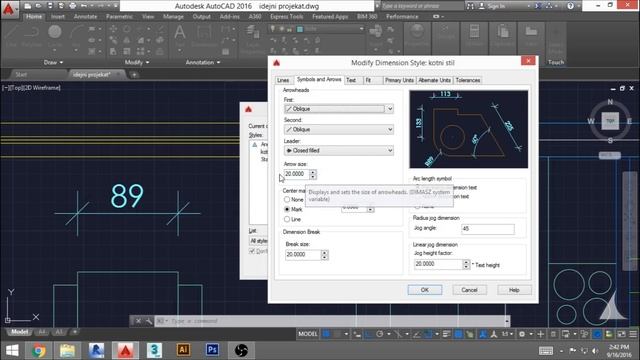The width and height of the screenshot is (640, 360).
Task: Open the Insert ribbon tab
Action: pos(58,17)
